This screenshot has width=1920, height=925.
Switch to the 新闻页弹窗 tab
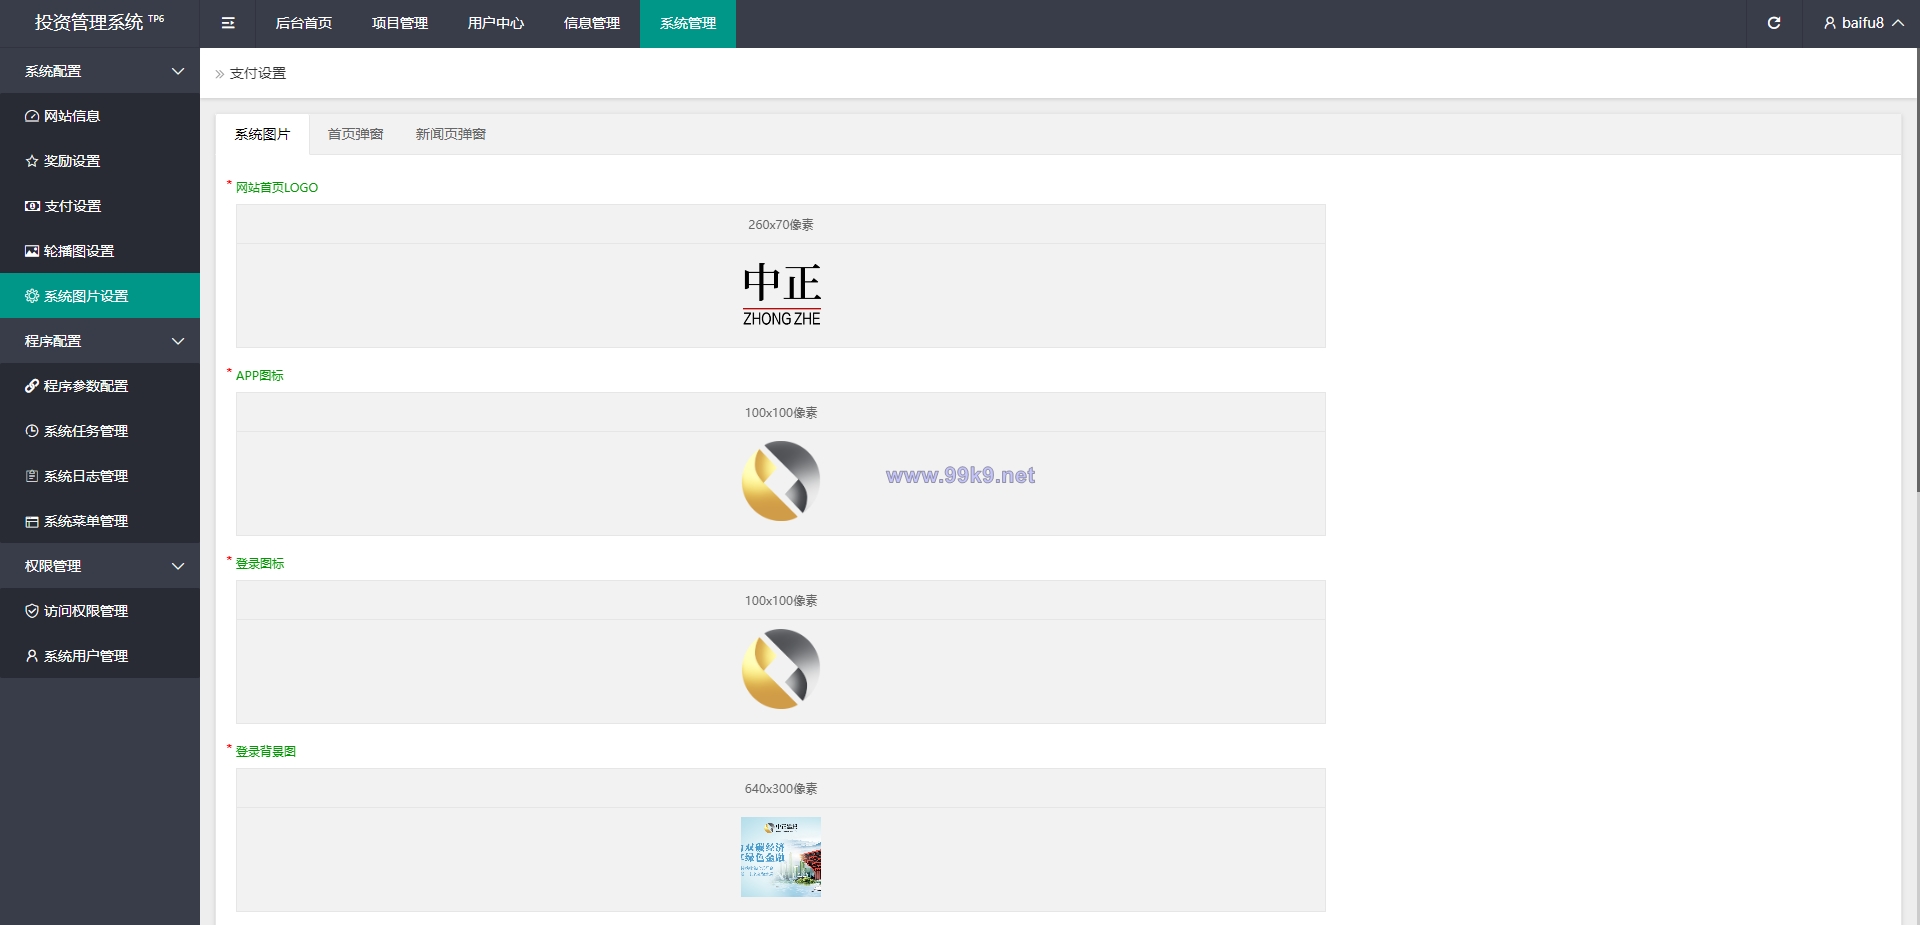[x=450, y=134]
